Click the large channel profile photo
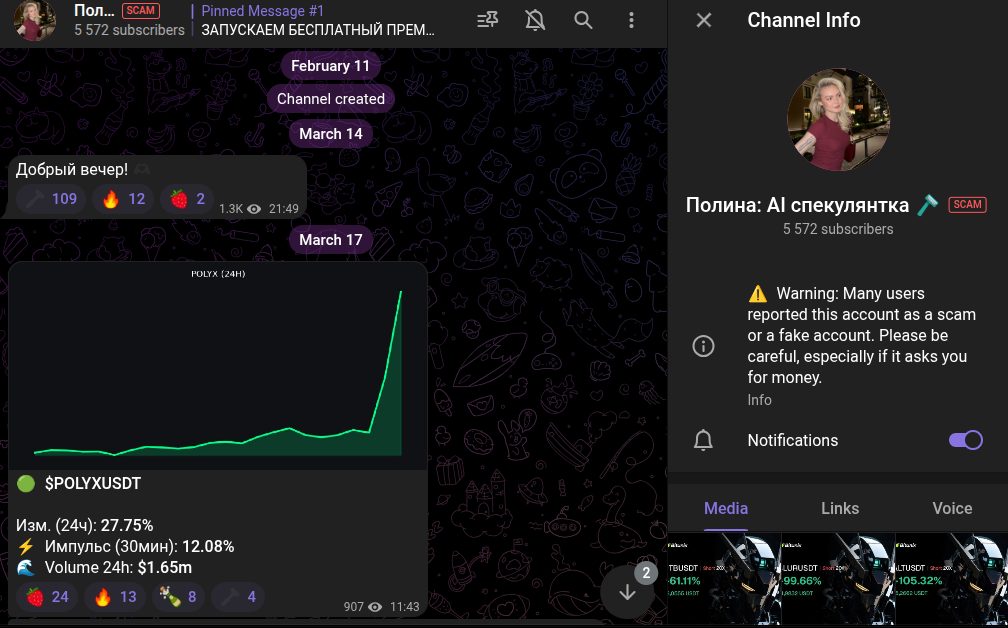Screen dimensions: 1008x628 click(839, 120)
